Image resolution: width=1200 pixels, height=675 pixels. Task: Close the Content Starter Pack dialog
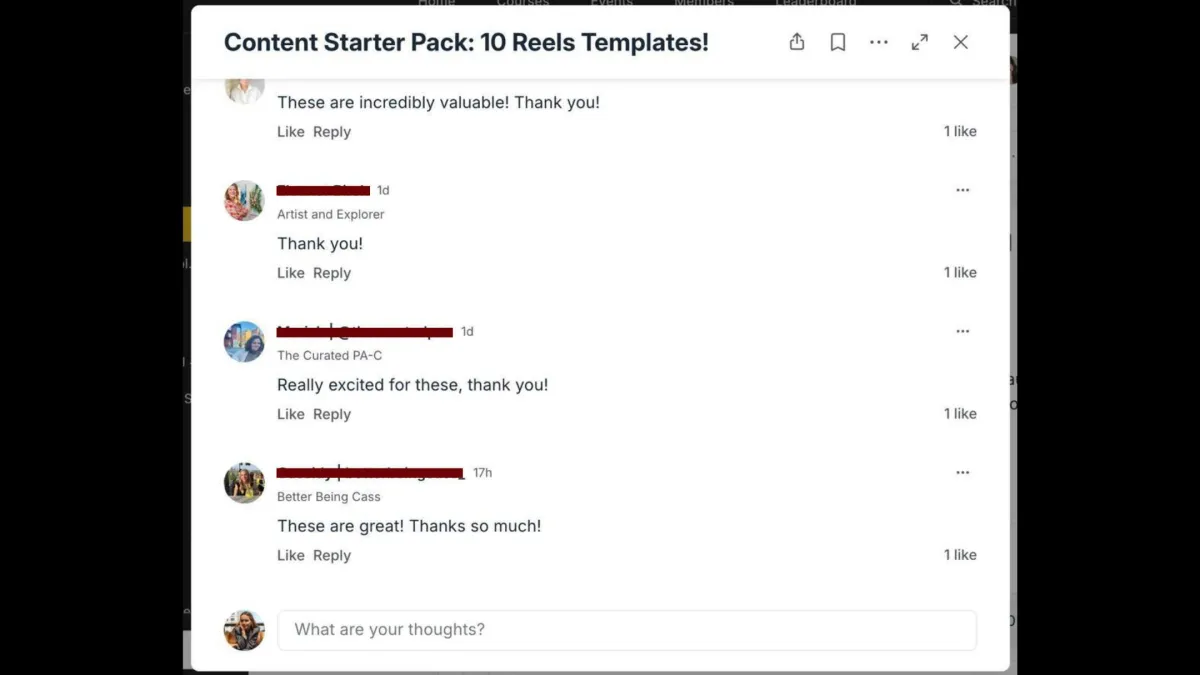coord(961,42)
